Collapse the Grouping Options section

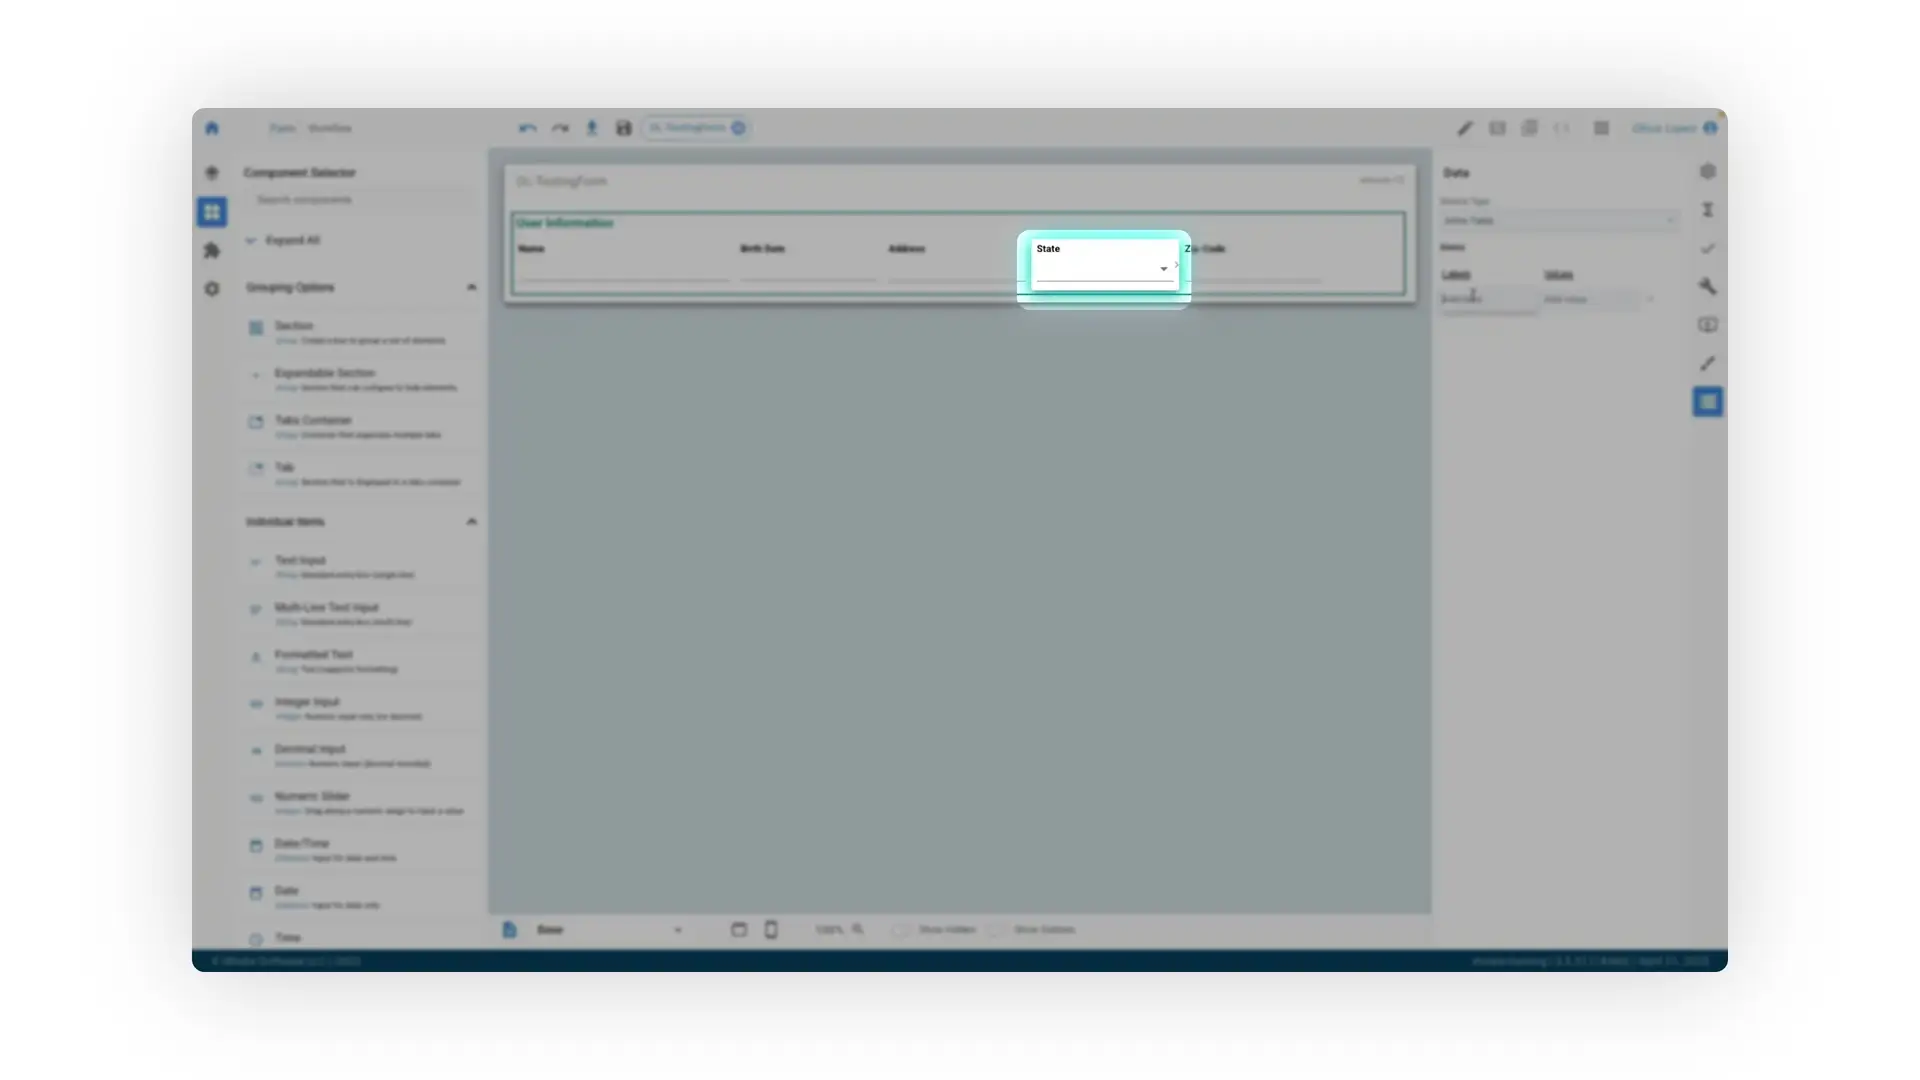pos(471,287)
